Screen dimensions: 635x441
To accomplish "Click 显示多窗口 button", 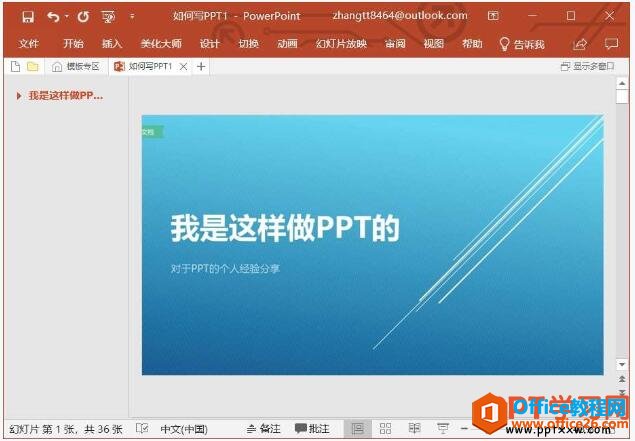I will pyautogui.click(x=587, y=66).
